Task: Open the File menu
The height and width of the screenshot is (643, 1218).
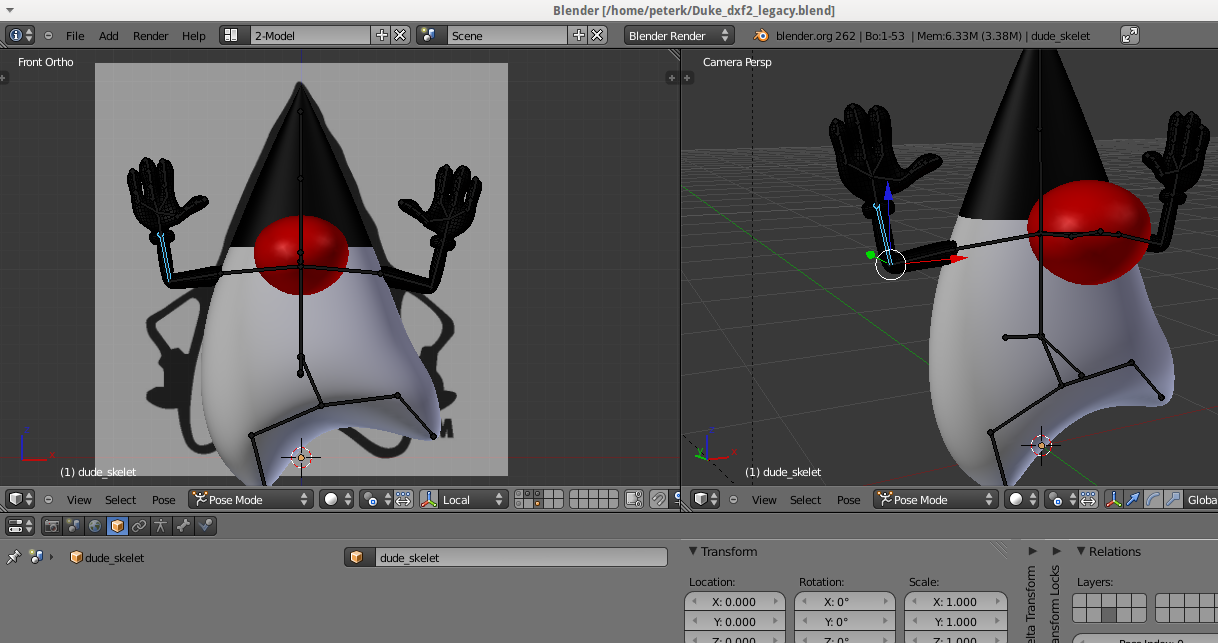Action: tap(75, 35)
